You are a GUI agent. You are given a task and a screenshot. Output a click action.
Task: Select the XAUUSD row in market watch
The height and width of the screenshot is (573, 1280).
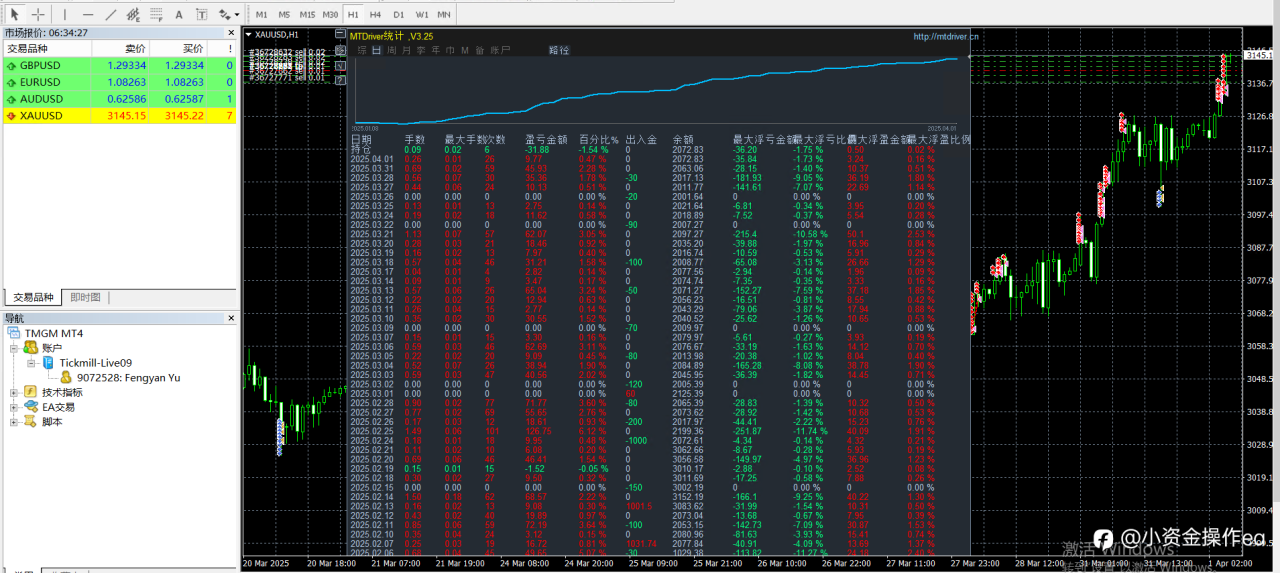[41, 116]
